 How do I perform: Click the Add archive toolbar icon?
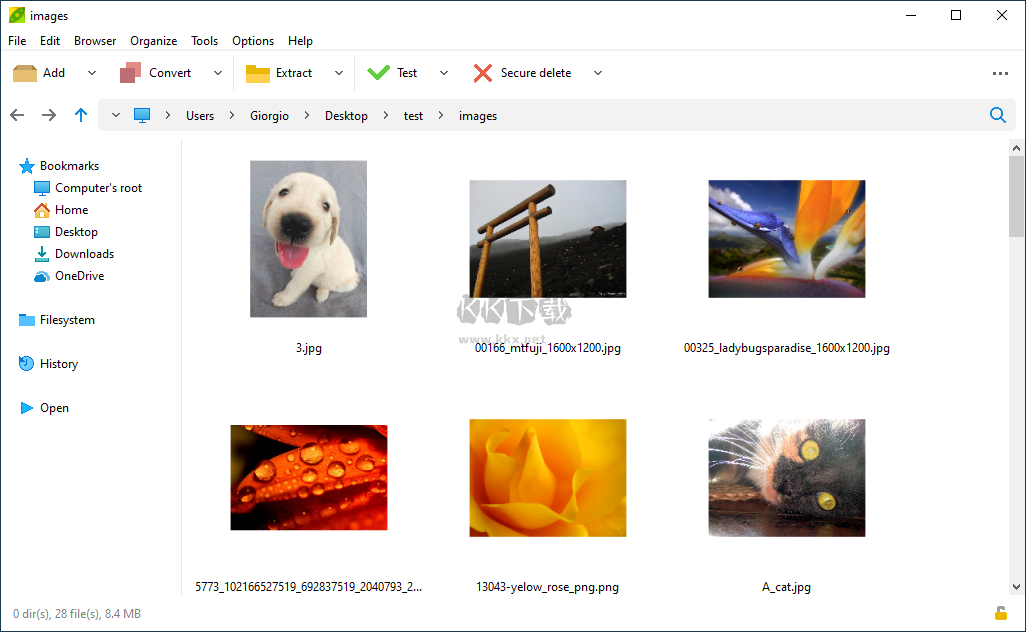(x=25, y=73)
